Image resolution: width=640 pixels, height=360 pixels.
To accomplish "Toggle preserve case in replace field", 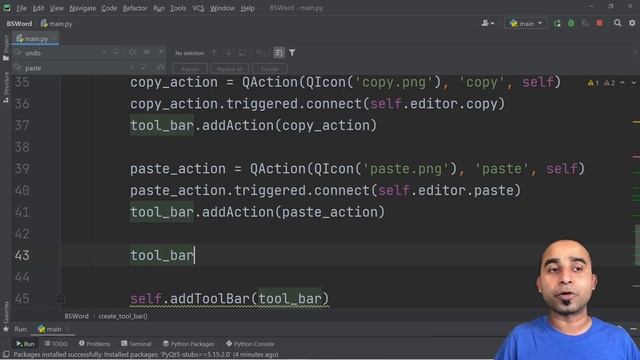I will [160, 67].
